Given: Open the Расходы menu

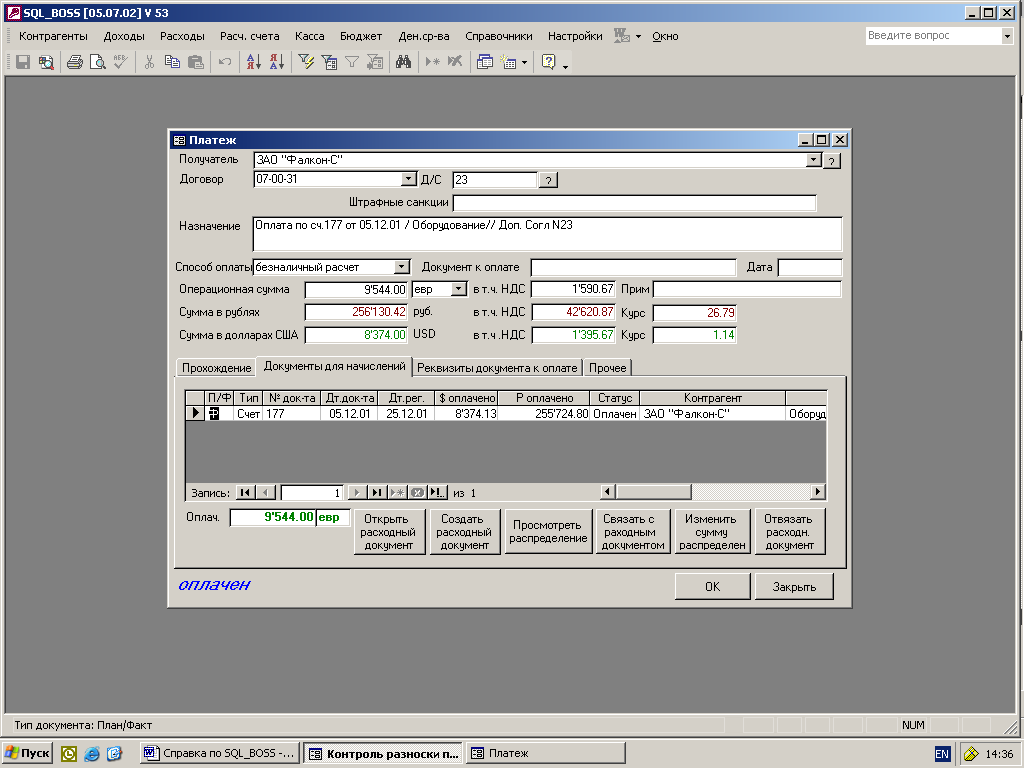Looking at the screenshot, I should 182,36.
